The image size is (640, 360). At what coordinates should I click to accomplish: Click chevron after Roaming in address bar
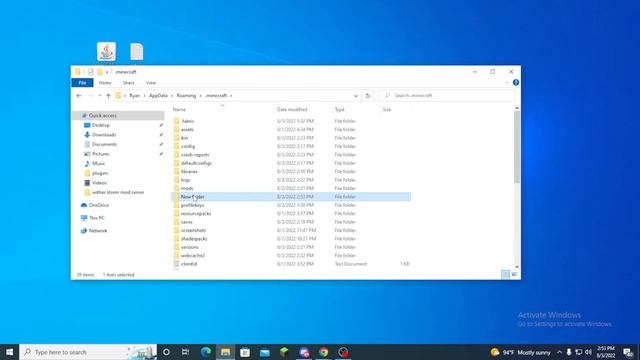click(x=200, y=96)
